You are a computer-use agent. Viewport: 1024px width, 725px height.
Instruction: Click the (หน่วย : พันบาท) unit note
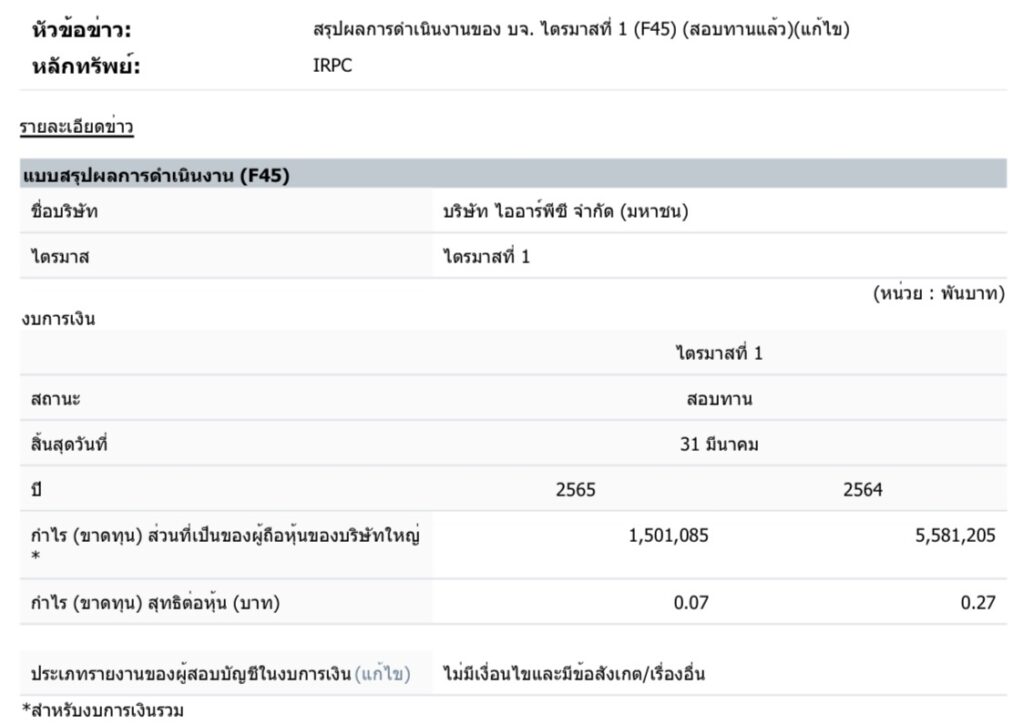(938, 296)
